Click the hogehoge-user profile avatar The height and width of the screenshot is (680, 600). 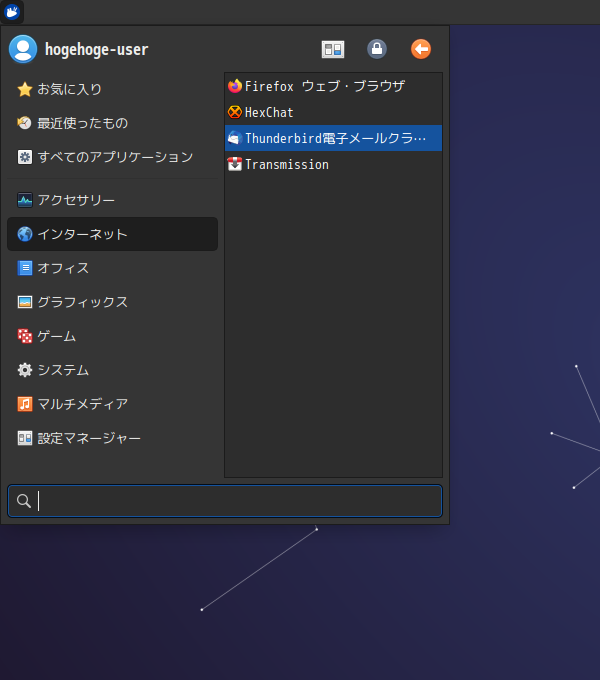pos(23,49)
